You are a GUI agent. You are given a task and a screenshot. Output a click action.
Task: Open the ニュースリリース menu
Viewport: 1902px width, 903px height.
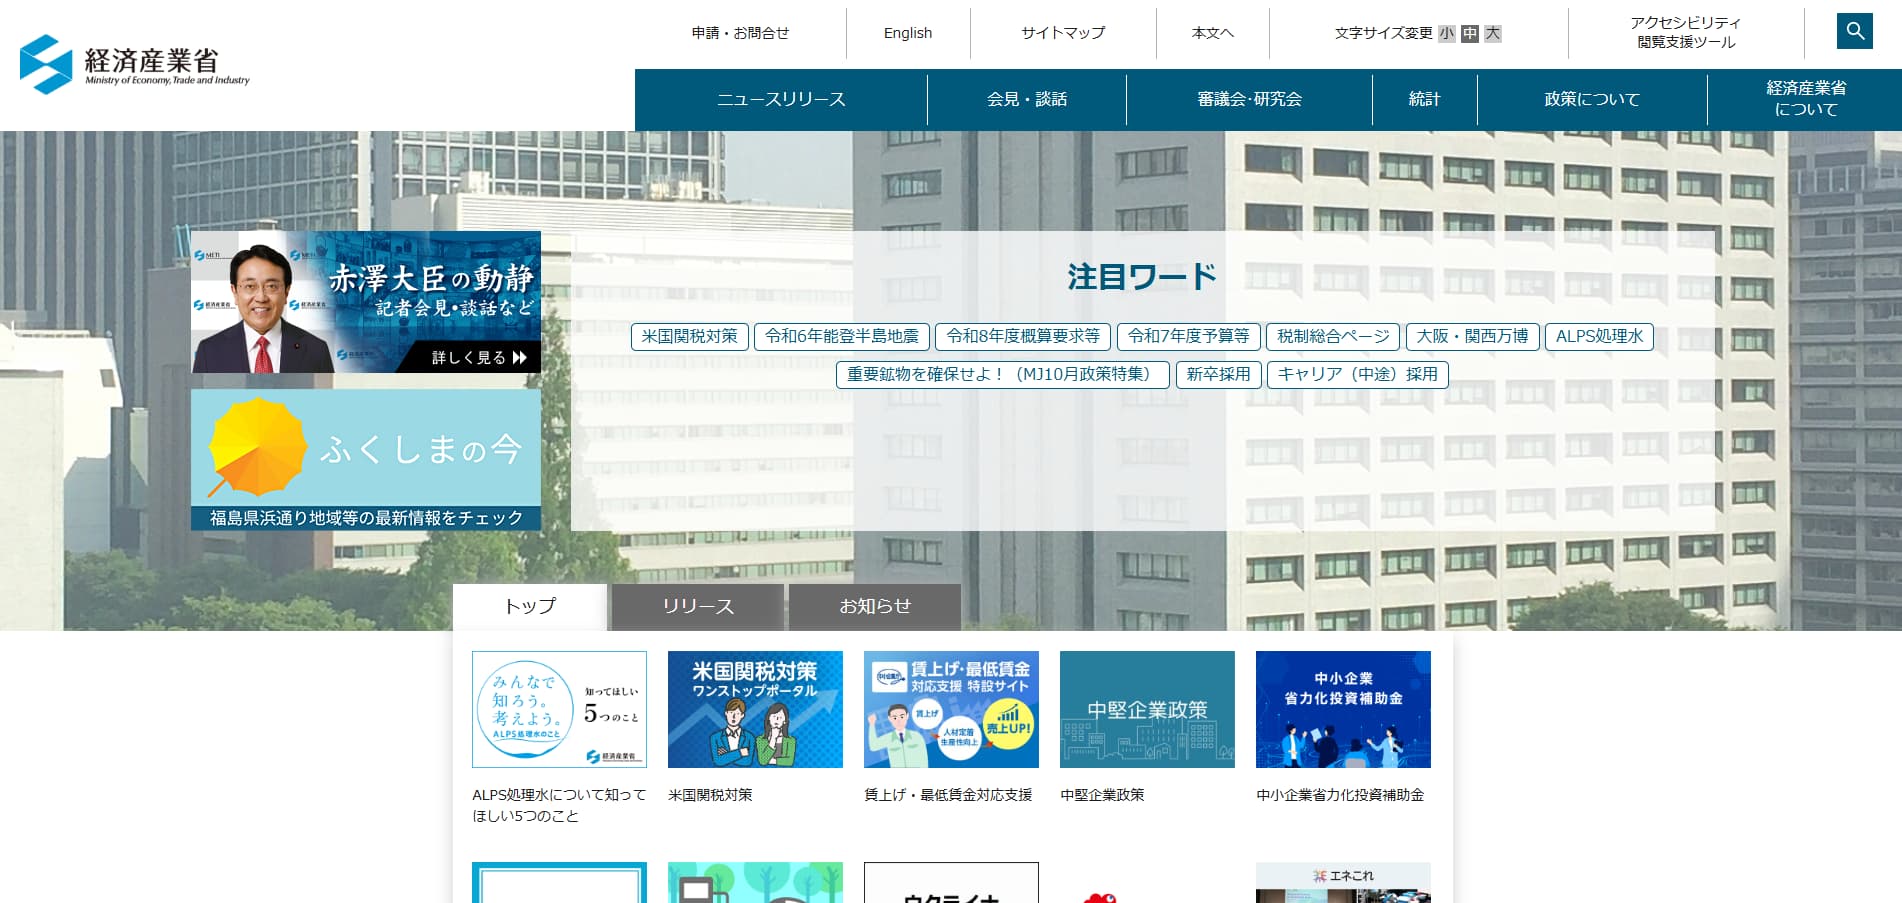(782, 99)
